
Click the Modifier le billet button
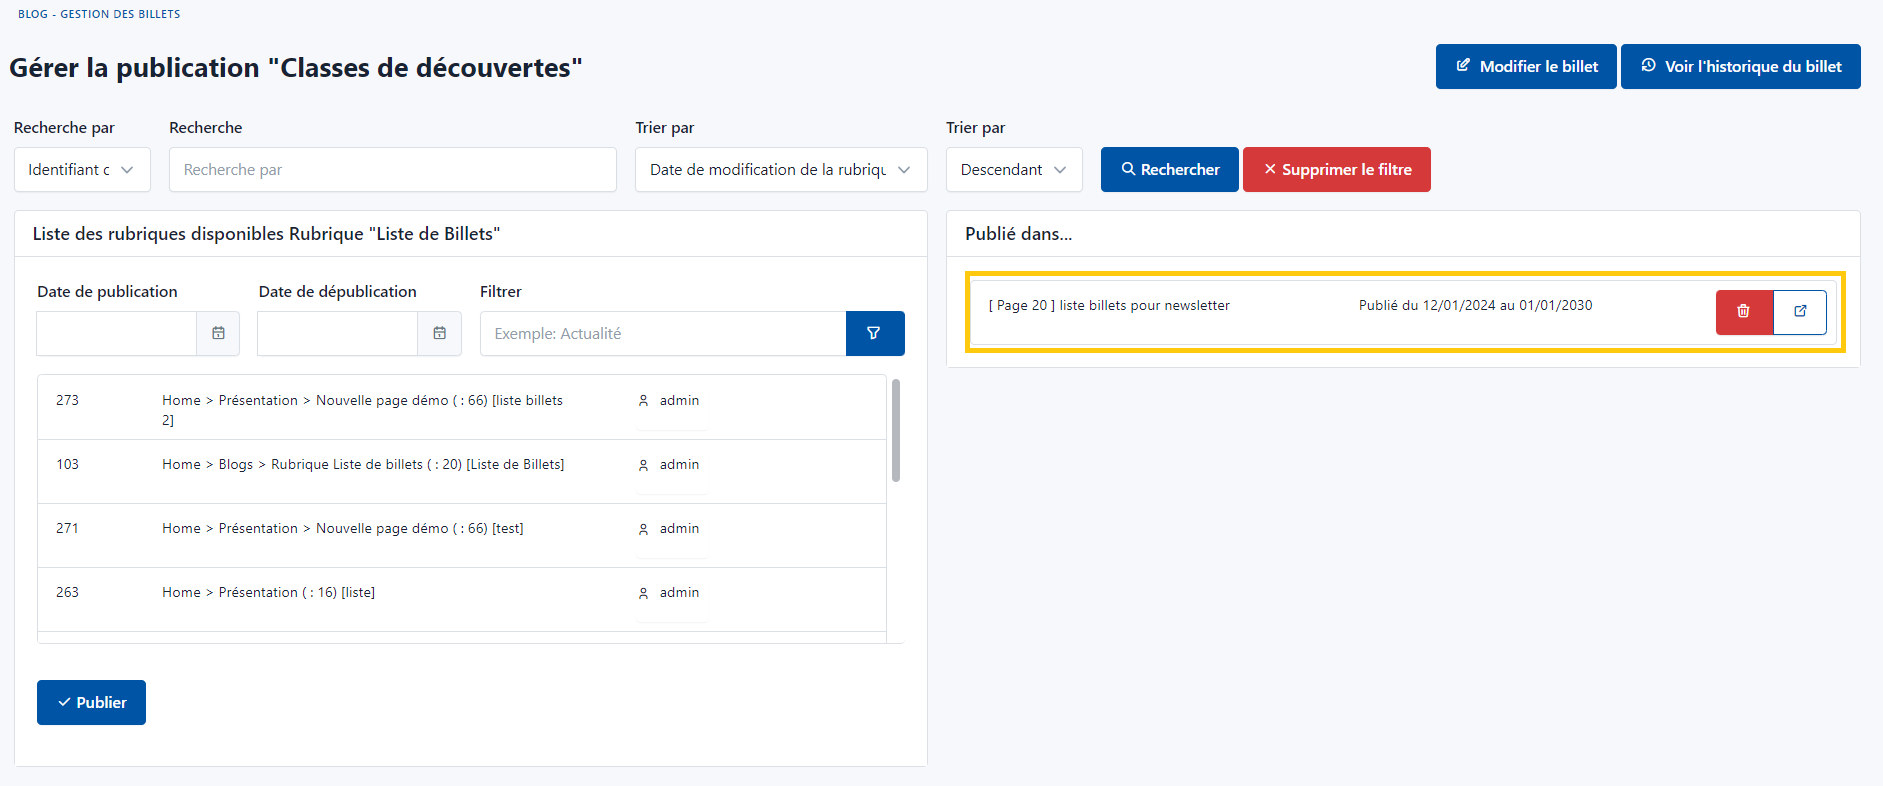coord(1525,67)
